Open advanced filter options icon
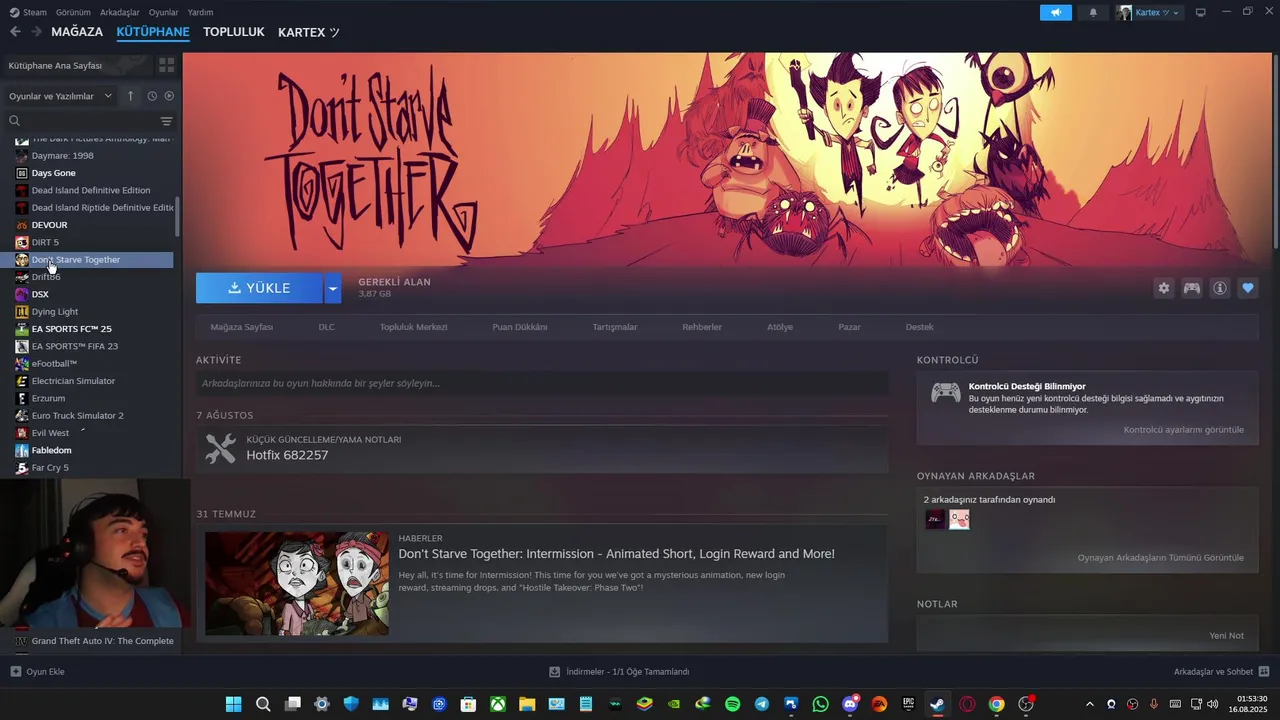1280x720 pixels. click(x=166, y=121)
